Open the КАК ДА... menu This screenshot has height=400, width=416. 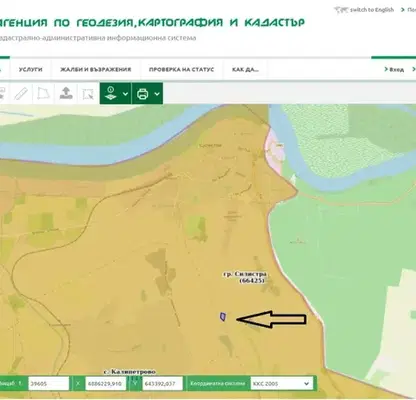pos(245,70)
